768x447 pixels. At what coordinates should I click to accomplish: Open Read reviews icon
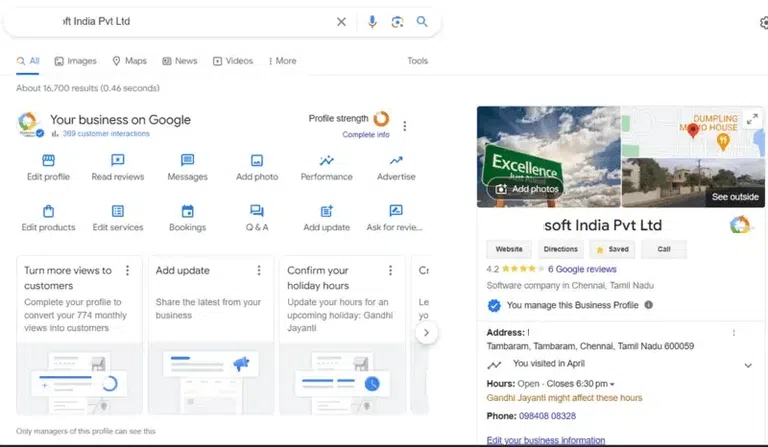pyautogui.click(x=118, y=160)
